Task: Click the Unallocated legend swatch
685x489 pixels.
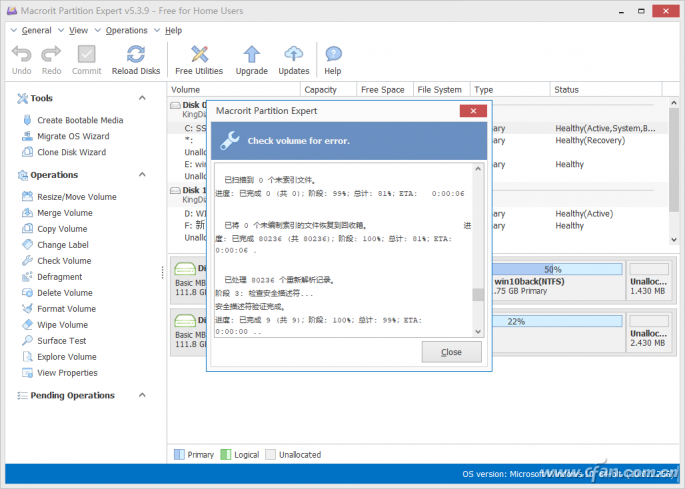Action: [271, 454]
